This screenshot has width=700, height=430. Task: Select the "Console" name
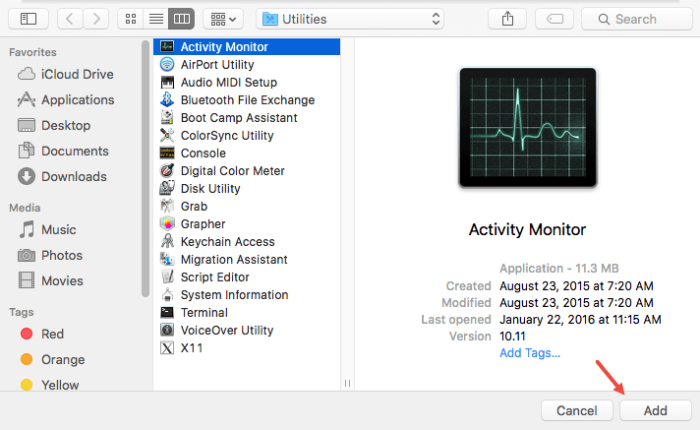[203, 153]
